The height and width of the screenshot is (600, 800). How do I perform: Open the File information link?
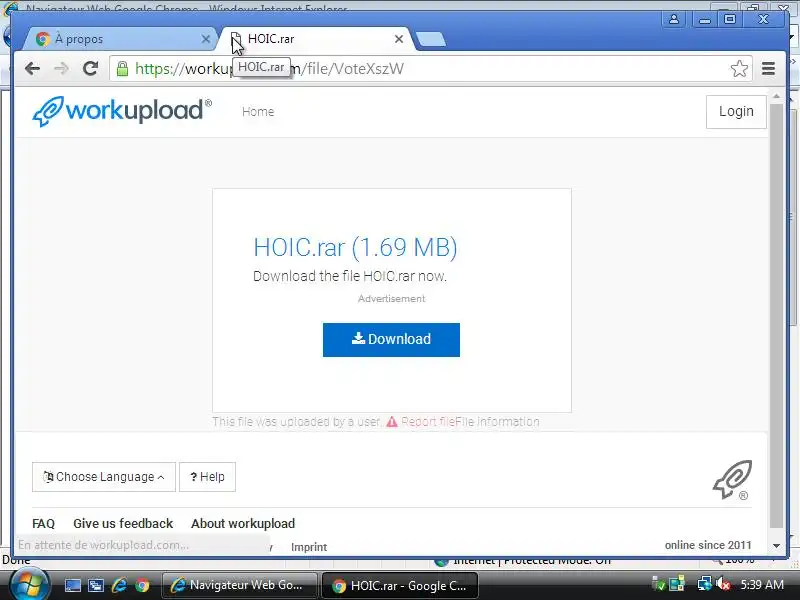497,422
